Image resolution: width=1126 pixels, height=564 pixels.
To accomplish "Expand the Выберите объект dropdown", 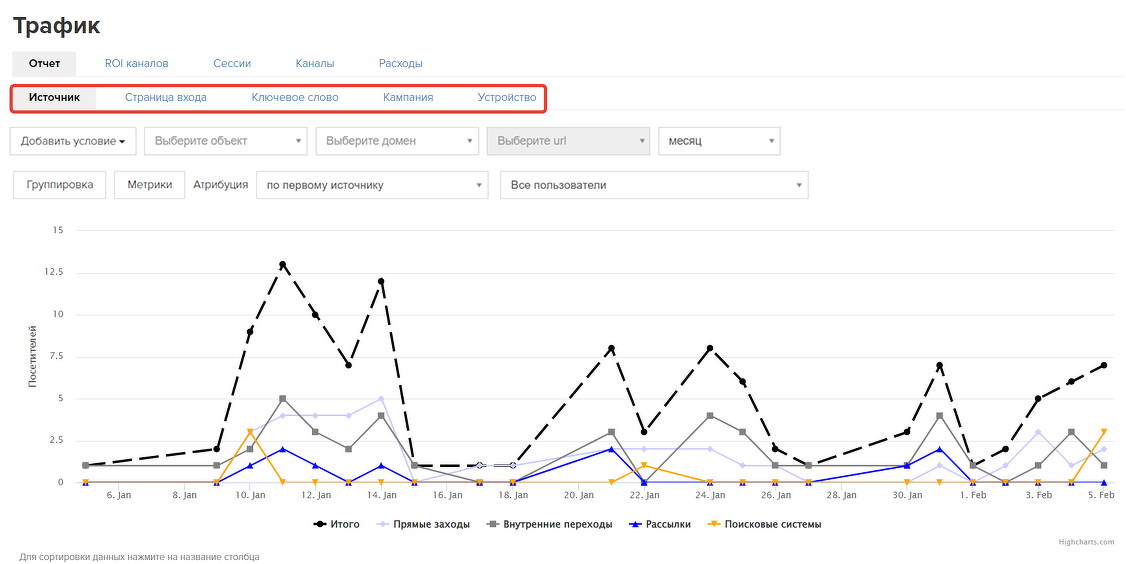I will [x=225, y=141].
